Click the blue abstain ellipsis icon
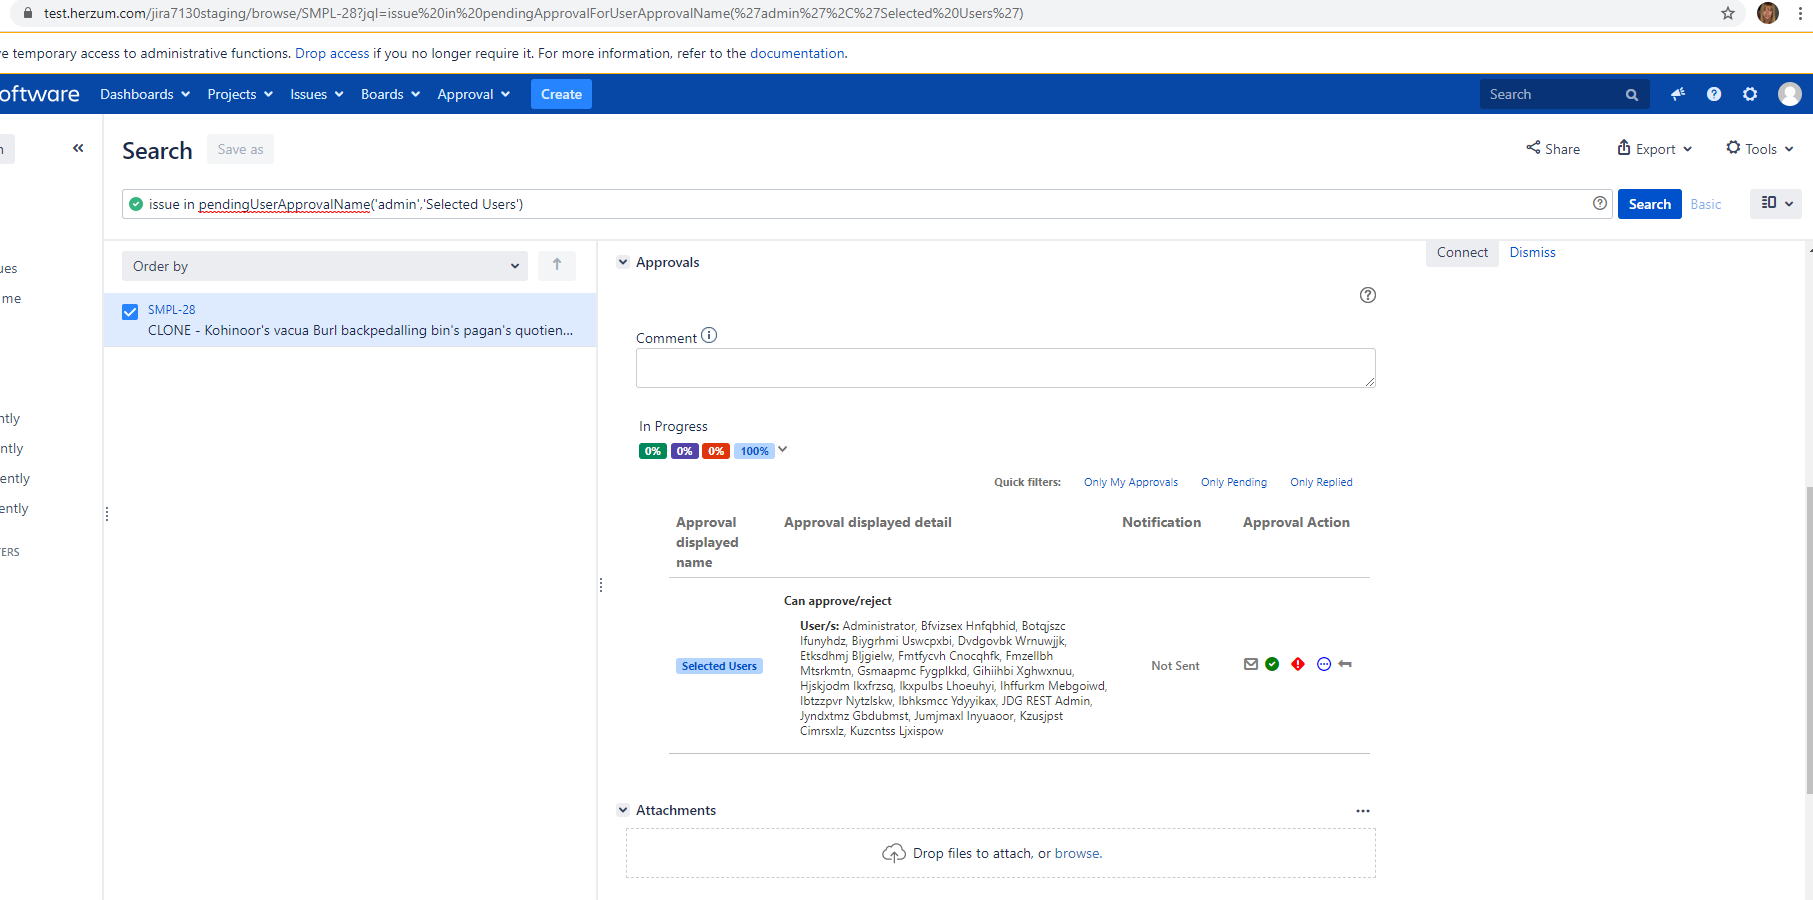The width and height of the screenshot is (1813, 900). click(x=1324, y=664)
